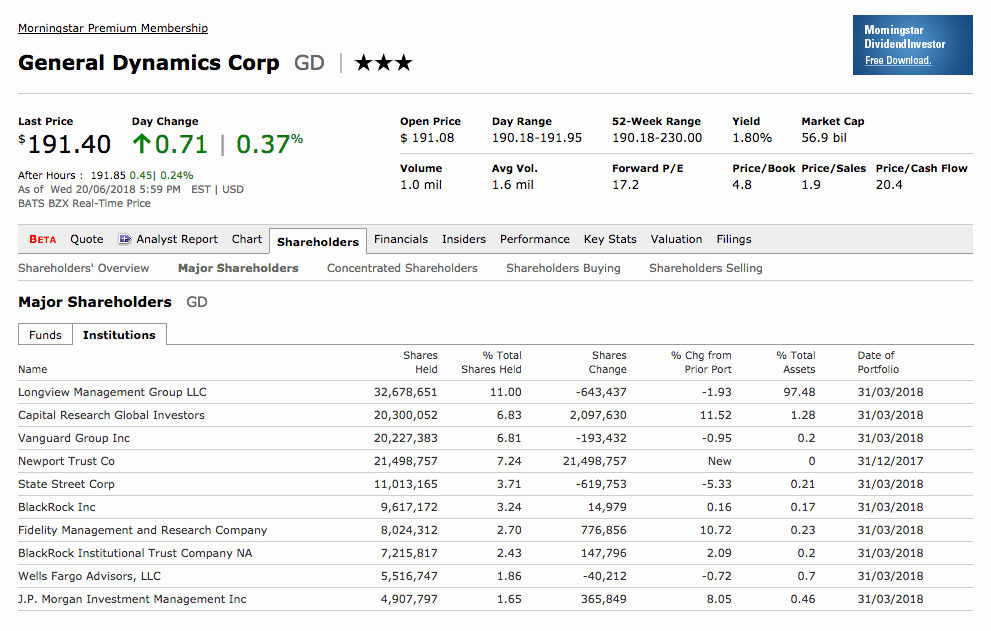Switch to the Funds tab
The image size is (991, 631).
pos(46,334)
